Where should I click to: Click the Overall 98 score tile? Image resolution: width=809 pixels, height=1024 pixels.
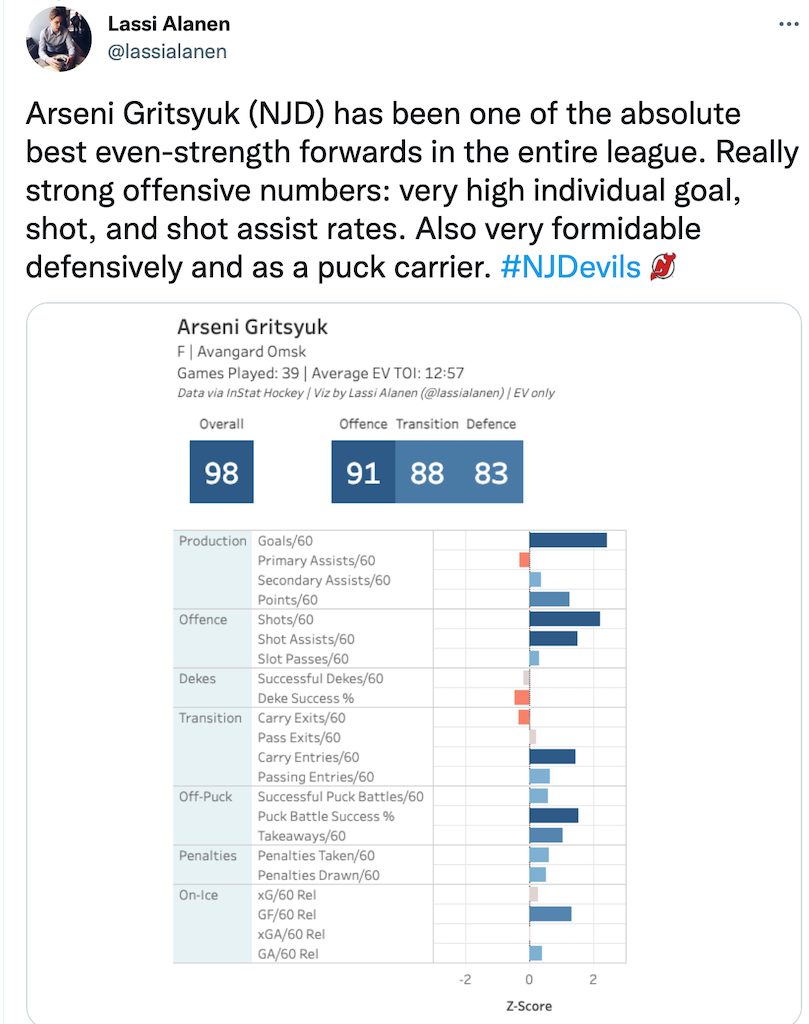click(221, 472)
